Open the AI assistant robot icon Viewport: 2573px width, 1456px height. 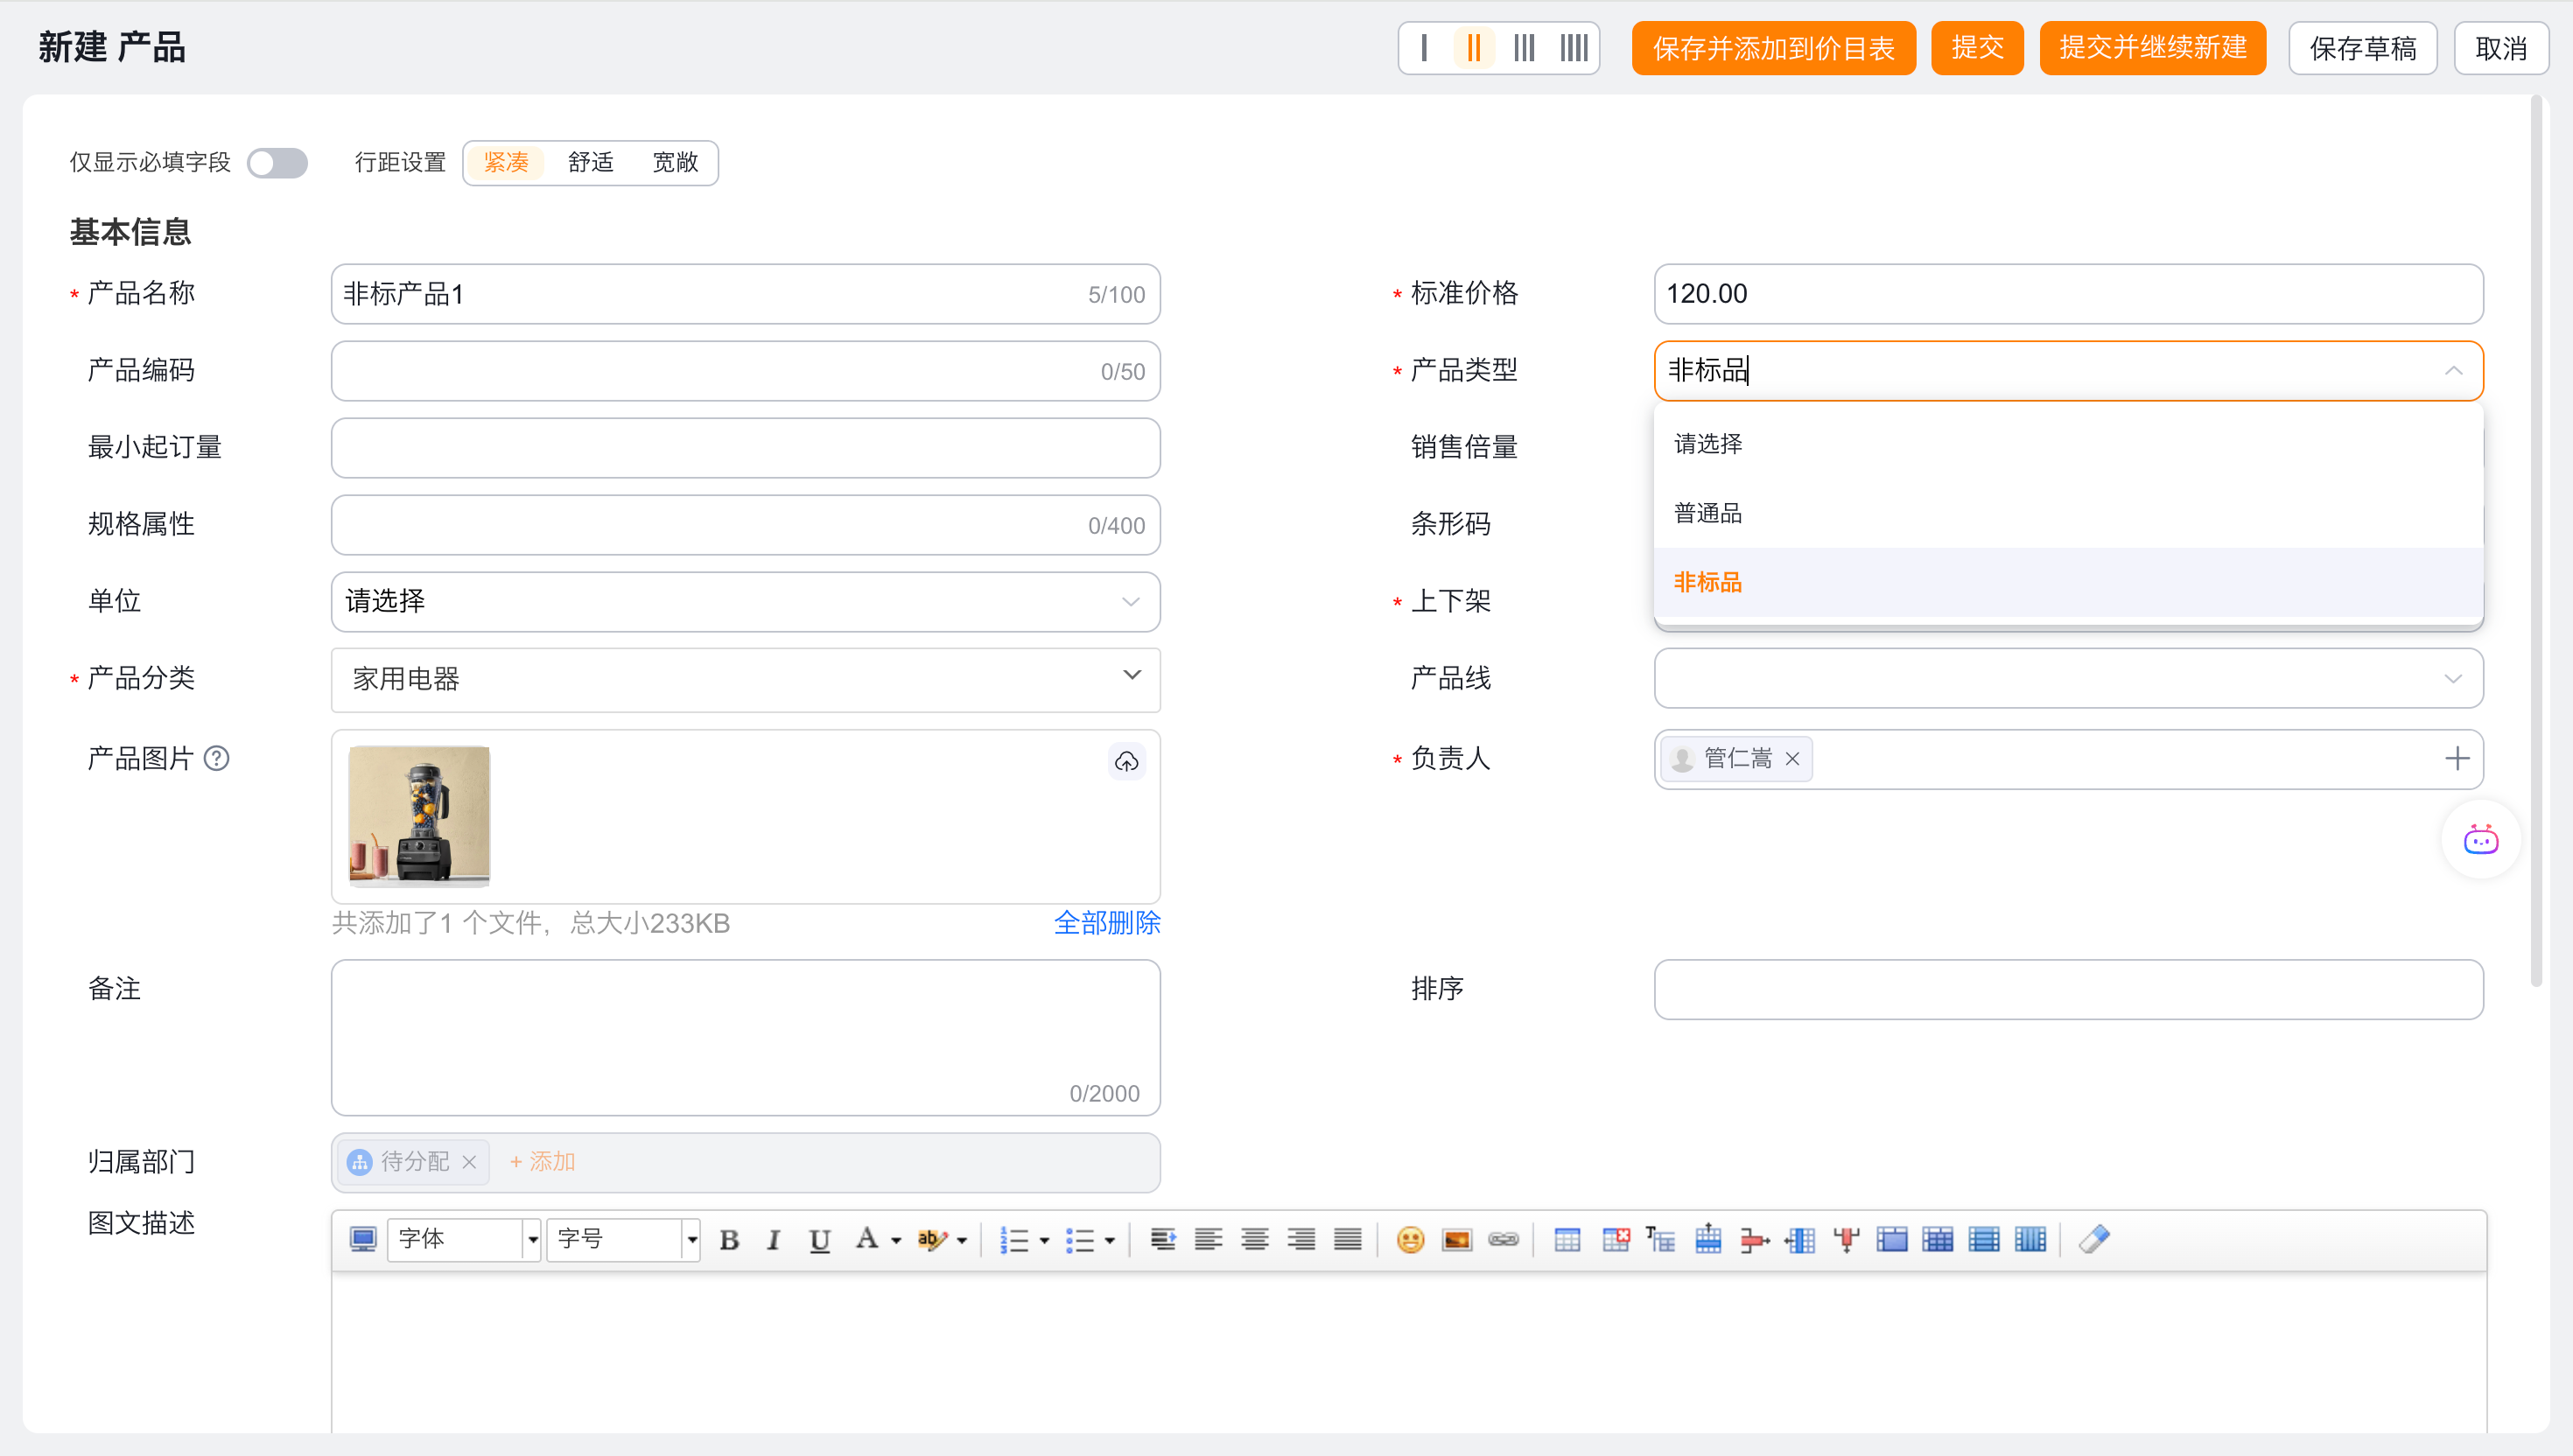click(x=2480, y=840)
